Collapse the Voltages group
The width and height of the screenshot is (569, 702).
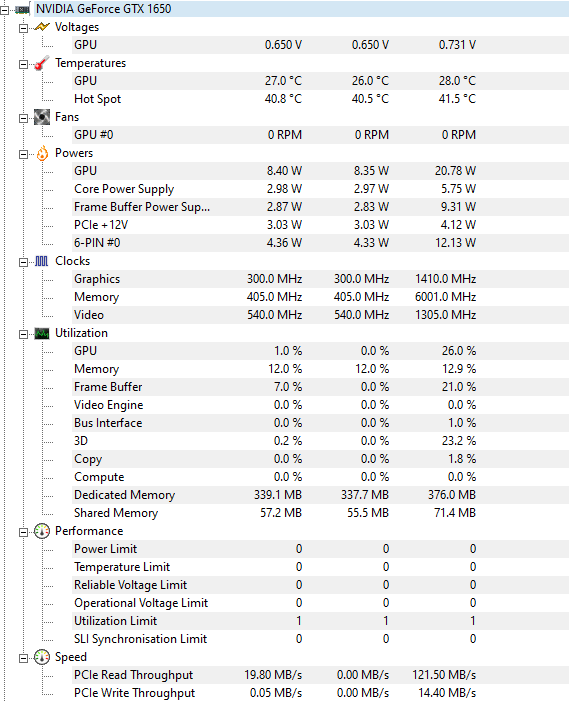coord(23,28)
